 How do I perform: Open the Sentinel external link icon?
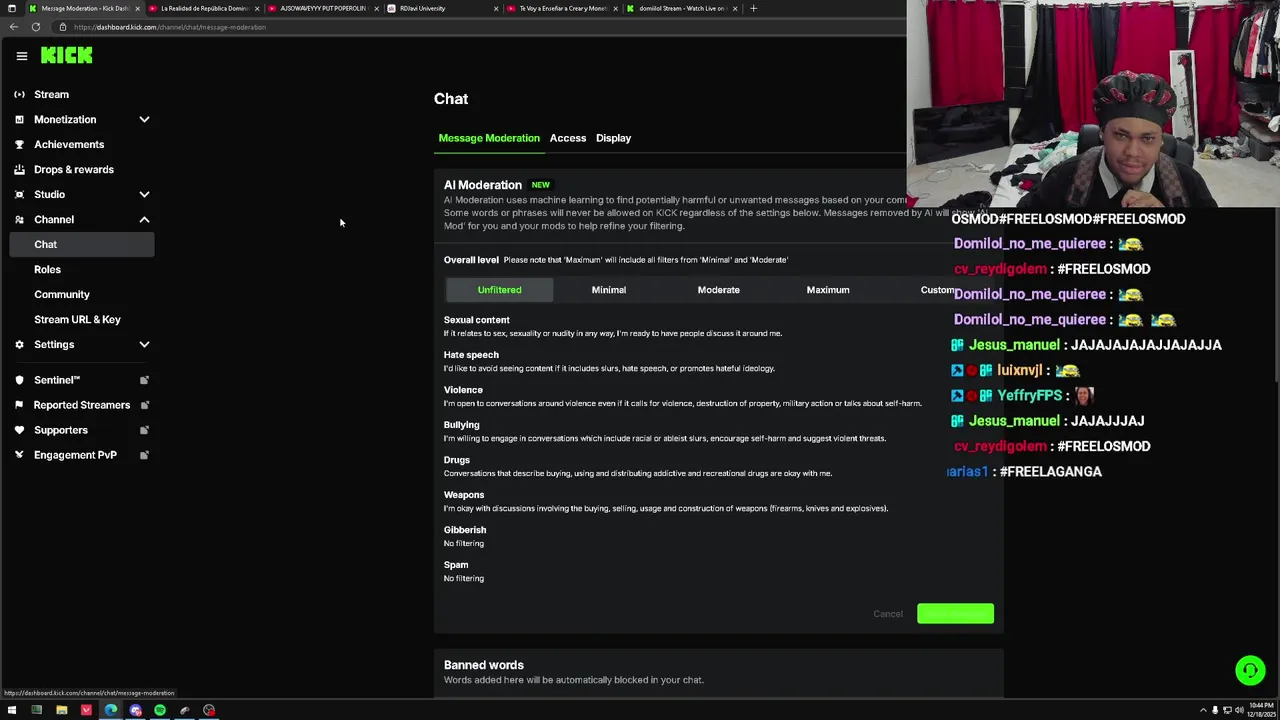click(x=144, y=380)
